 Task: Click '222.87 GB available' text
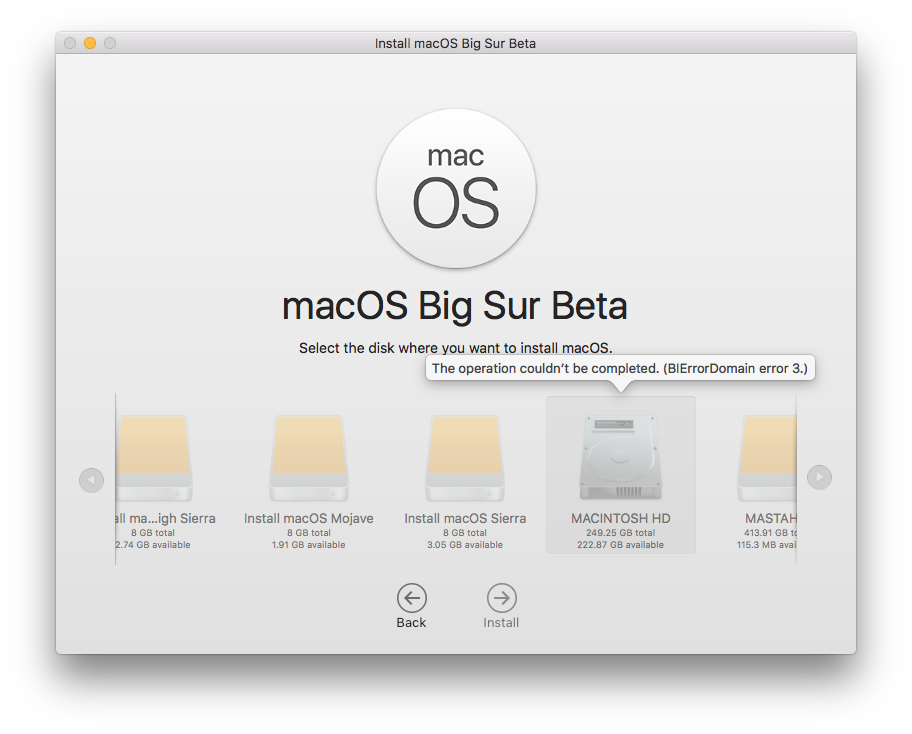pos(621,545)
